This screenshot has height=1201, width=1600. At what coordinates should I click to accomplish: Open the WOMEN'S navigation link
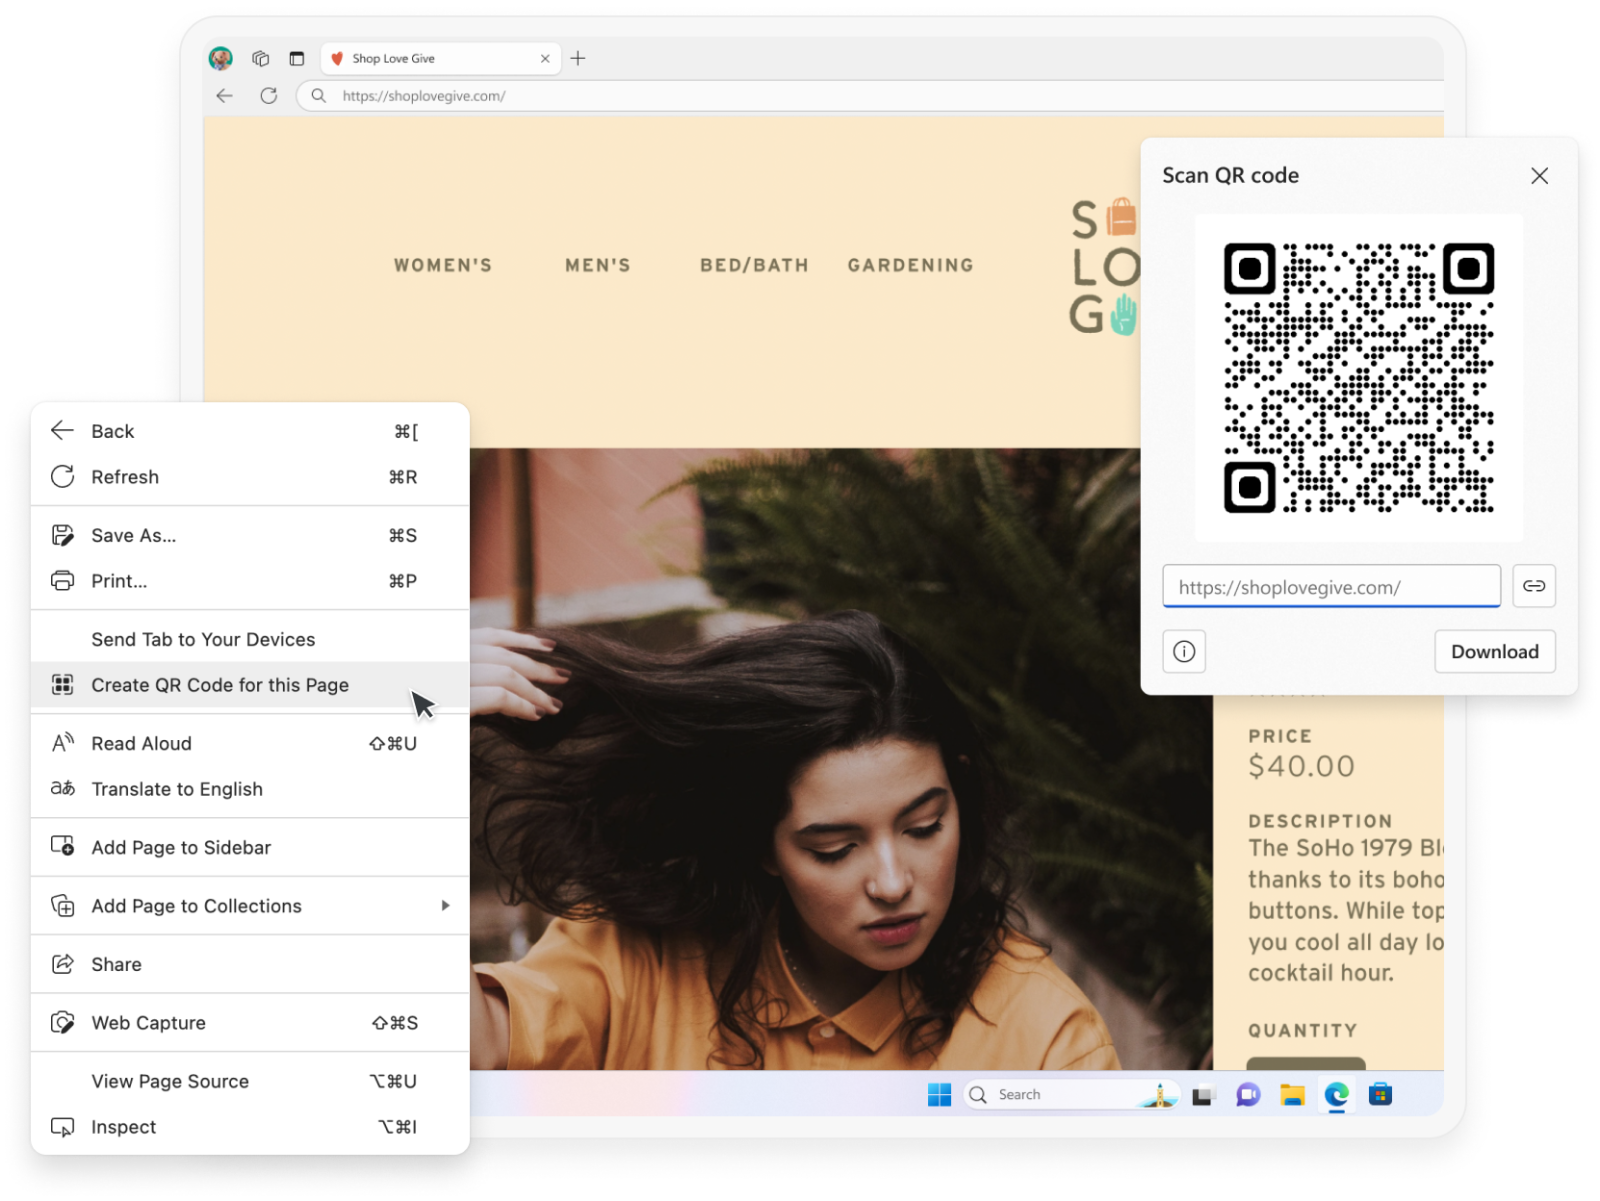[443, 265]
